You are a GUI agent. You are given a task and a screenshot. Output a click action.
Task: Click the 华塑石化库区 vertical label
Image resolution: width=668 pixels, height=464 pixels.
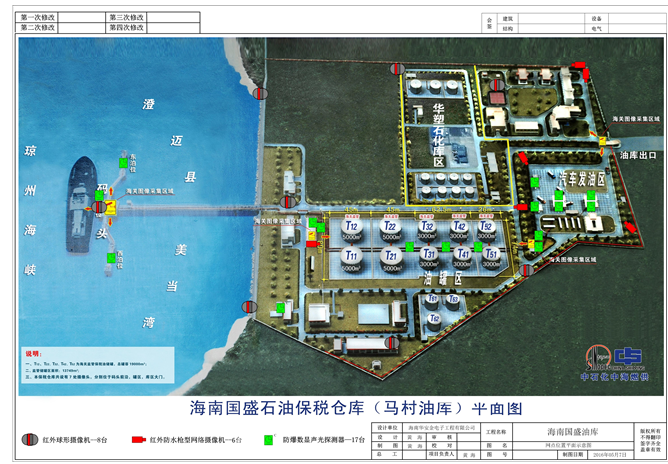coord(439,135)
